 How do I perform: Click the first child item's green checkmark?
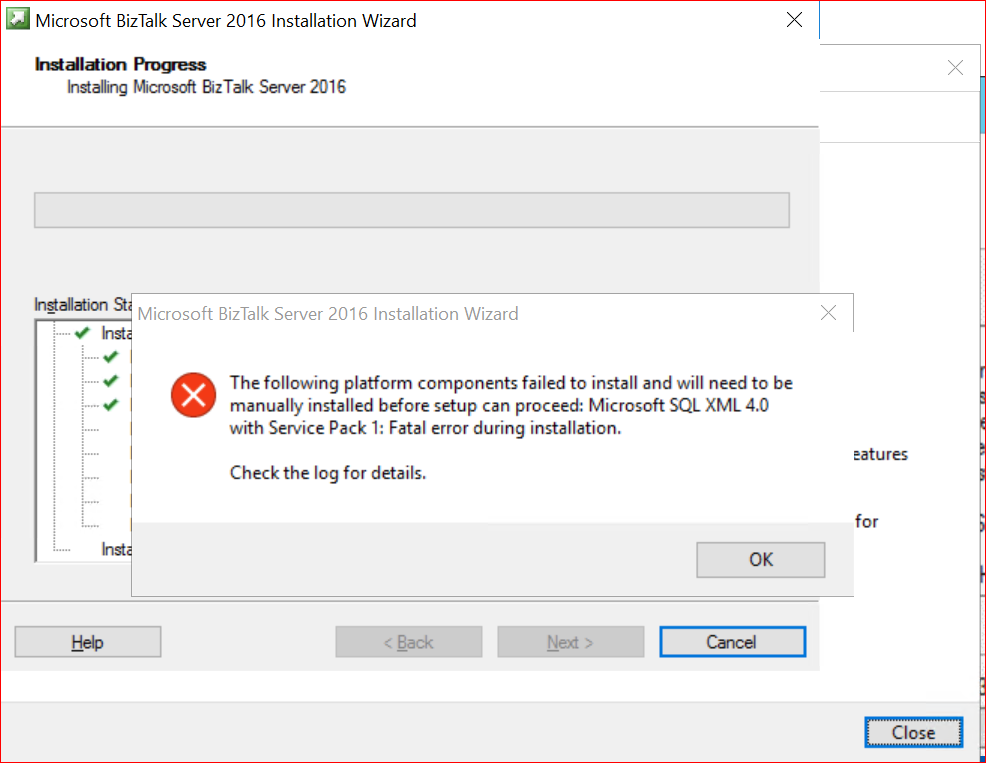[110, 357]
